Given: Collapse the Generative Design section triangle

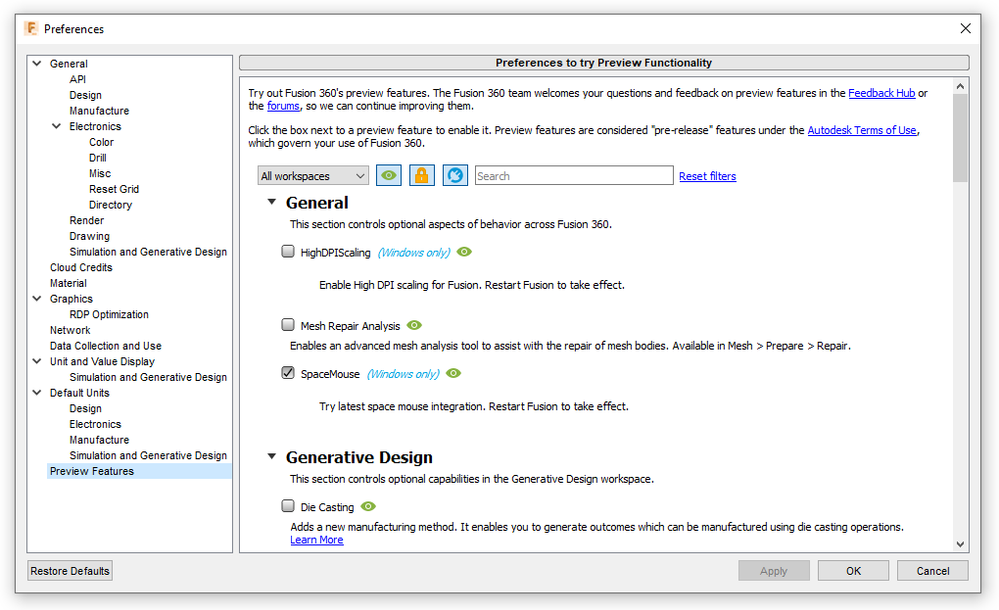Looking at the screenshot, I should point(271,456).
